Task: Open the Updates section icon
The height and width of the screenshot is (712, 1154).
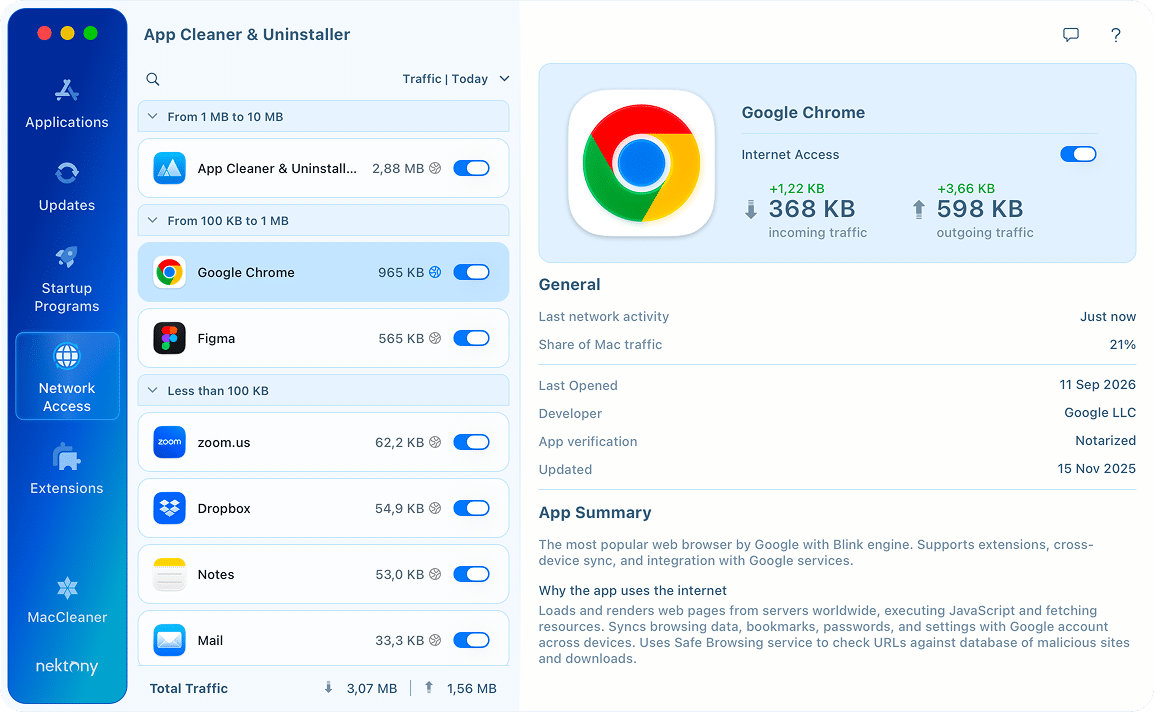Action: [67, 173]
